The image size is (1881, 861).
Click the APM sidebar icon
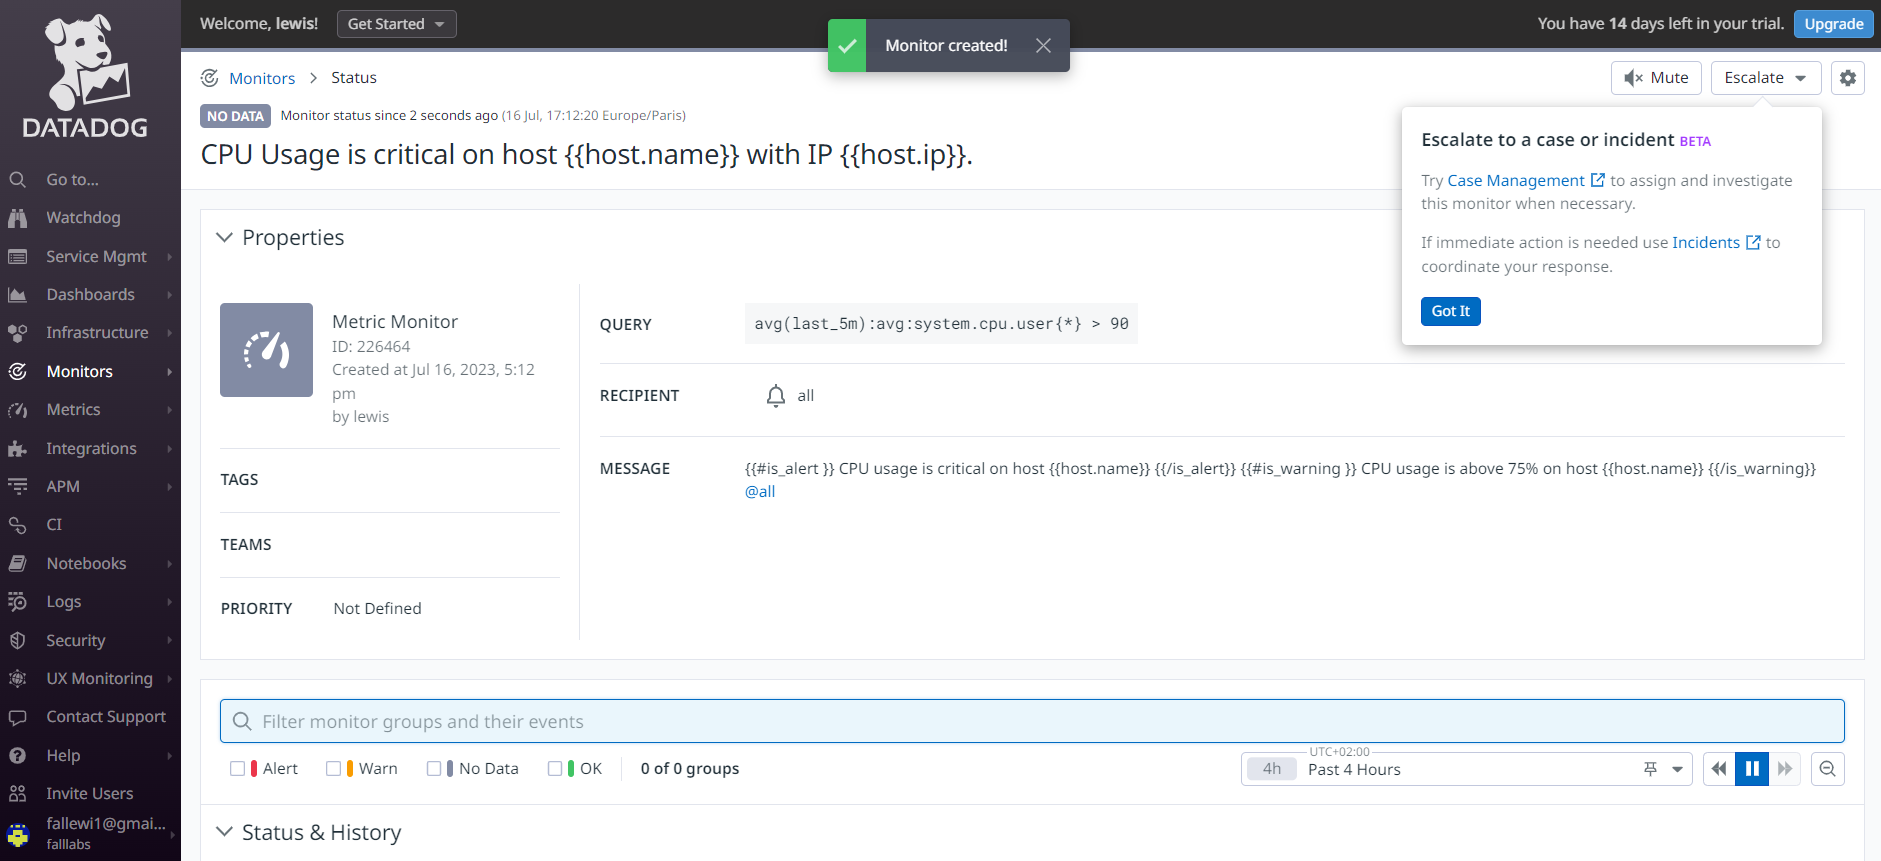pyautogui.click(x=17, y=487)
